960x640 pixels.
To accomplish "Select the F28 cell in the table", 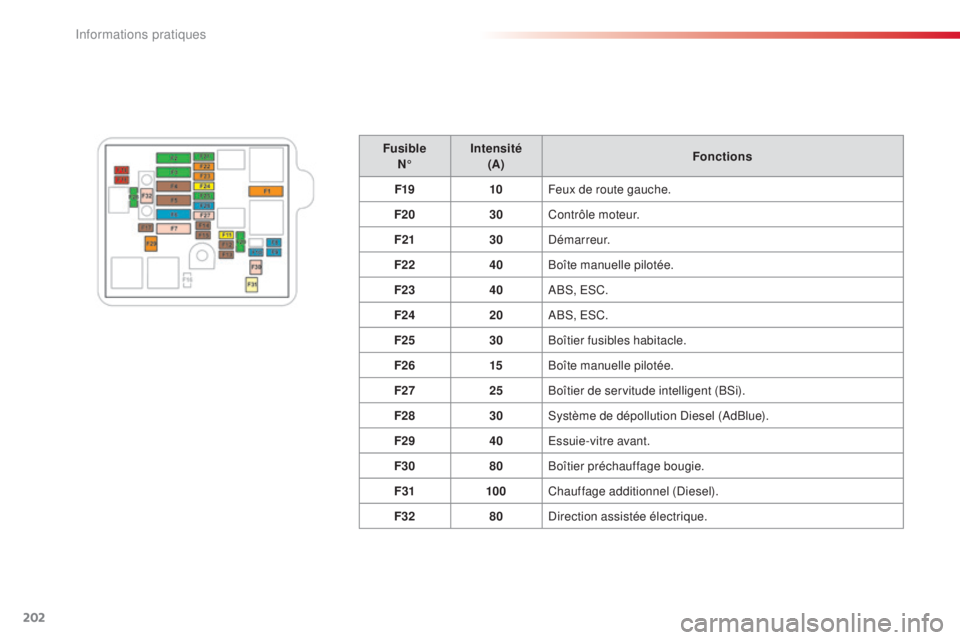I will (x=405, y=415).
